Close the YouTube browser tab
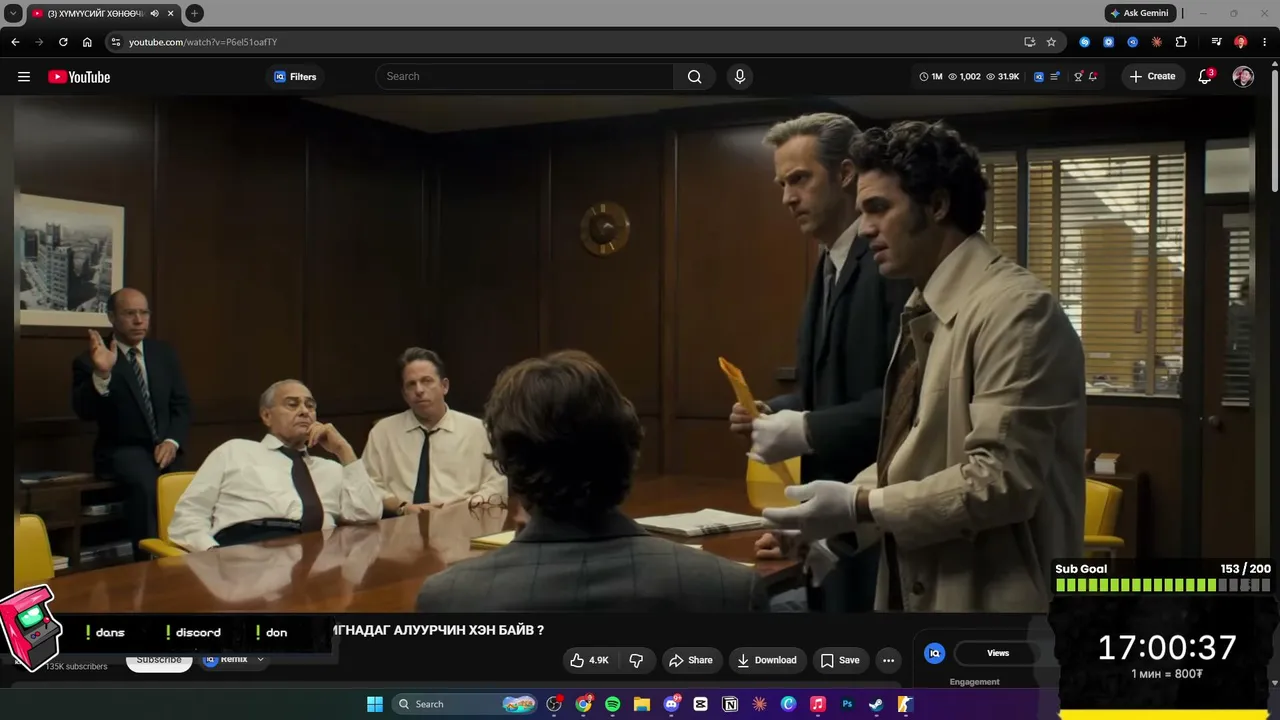1280x720 pixels. pyautogui.click(x=170, y=13)
